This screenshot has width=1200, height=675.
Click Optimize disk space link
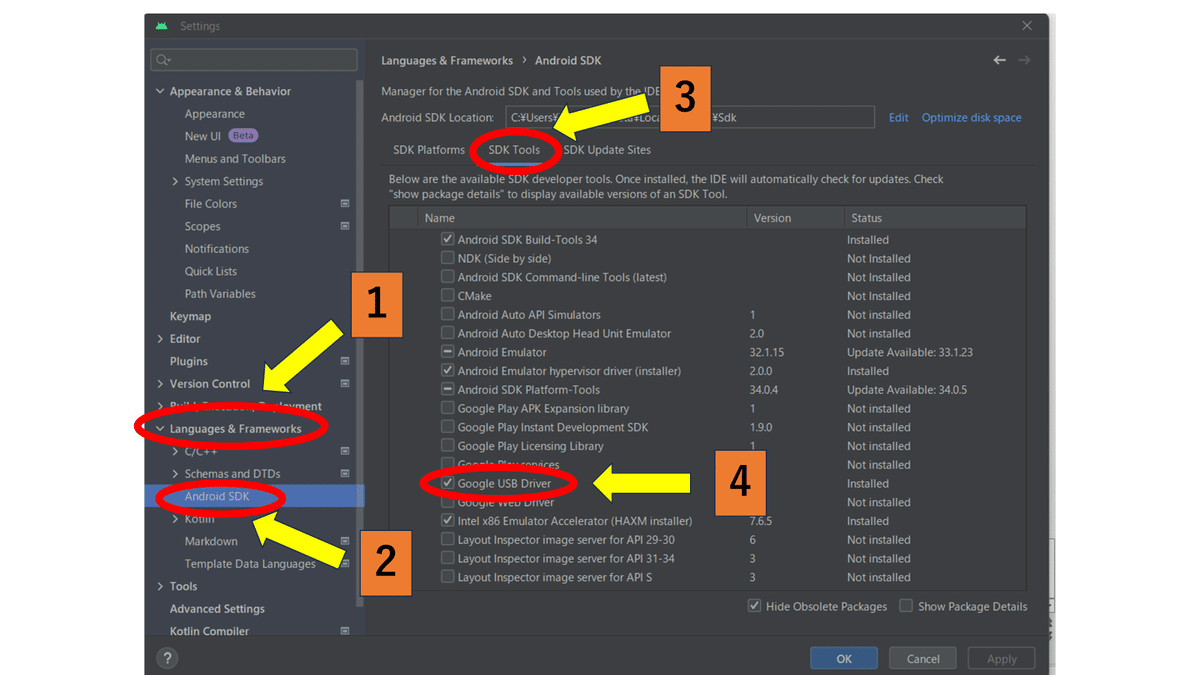coord(972,117)
